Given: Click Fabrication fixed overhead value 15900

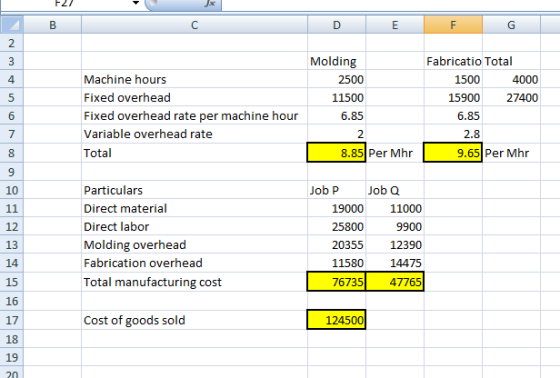Looking at the screenshot, I should [453, 98].
